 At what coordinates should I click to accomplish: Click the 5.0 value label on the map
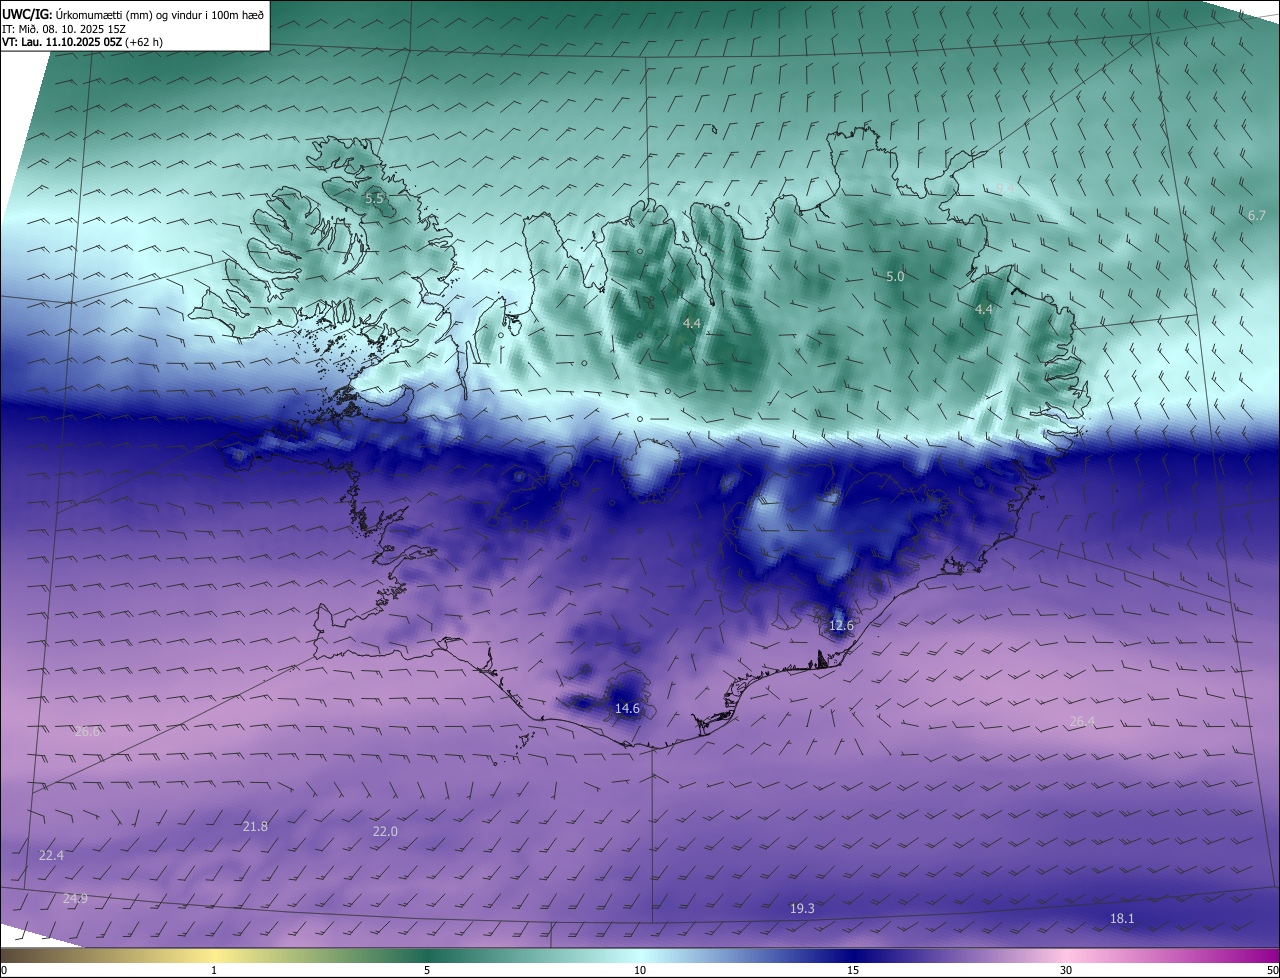coord(895,276)
